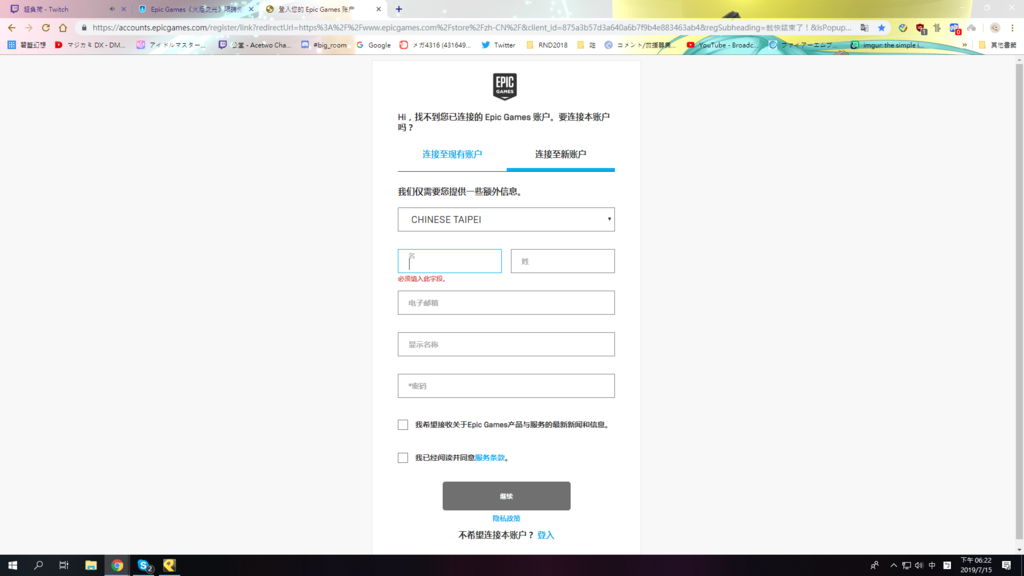Click the last name 姓 field
Screen dimensions: 1024x576
click(562, 261)
